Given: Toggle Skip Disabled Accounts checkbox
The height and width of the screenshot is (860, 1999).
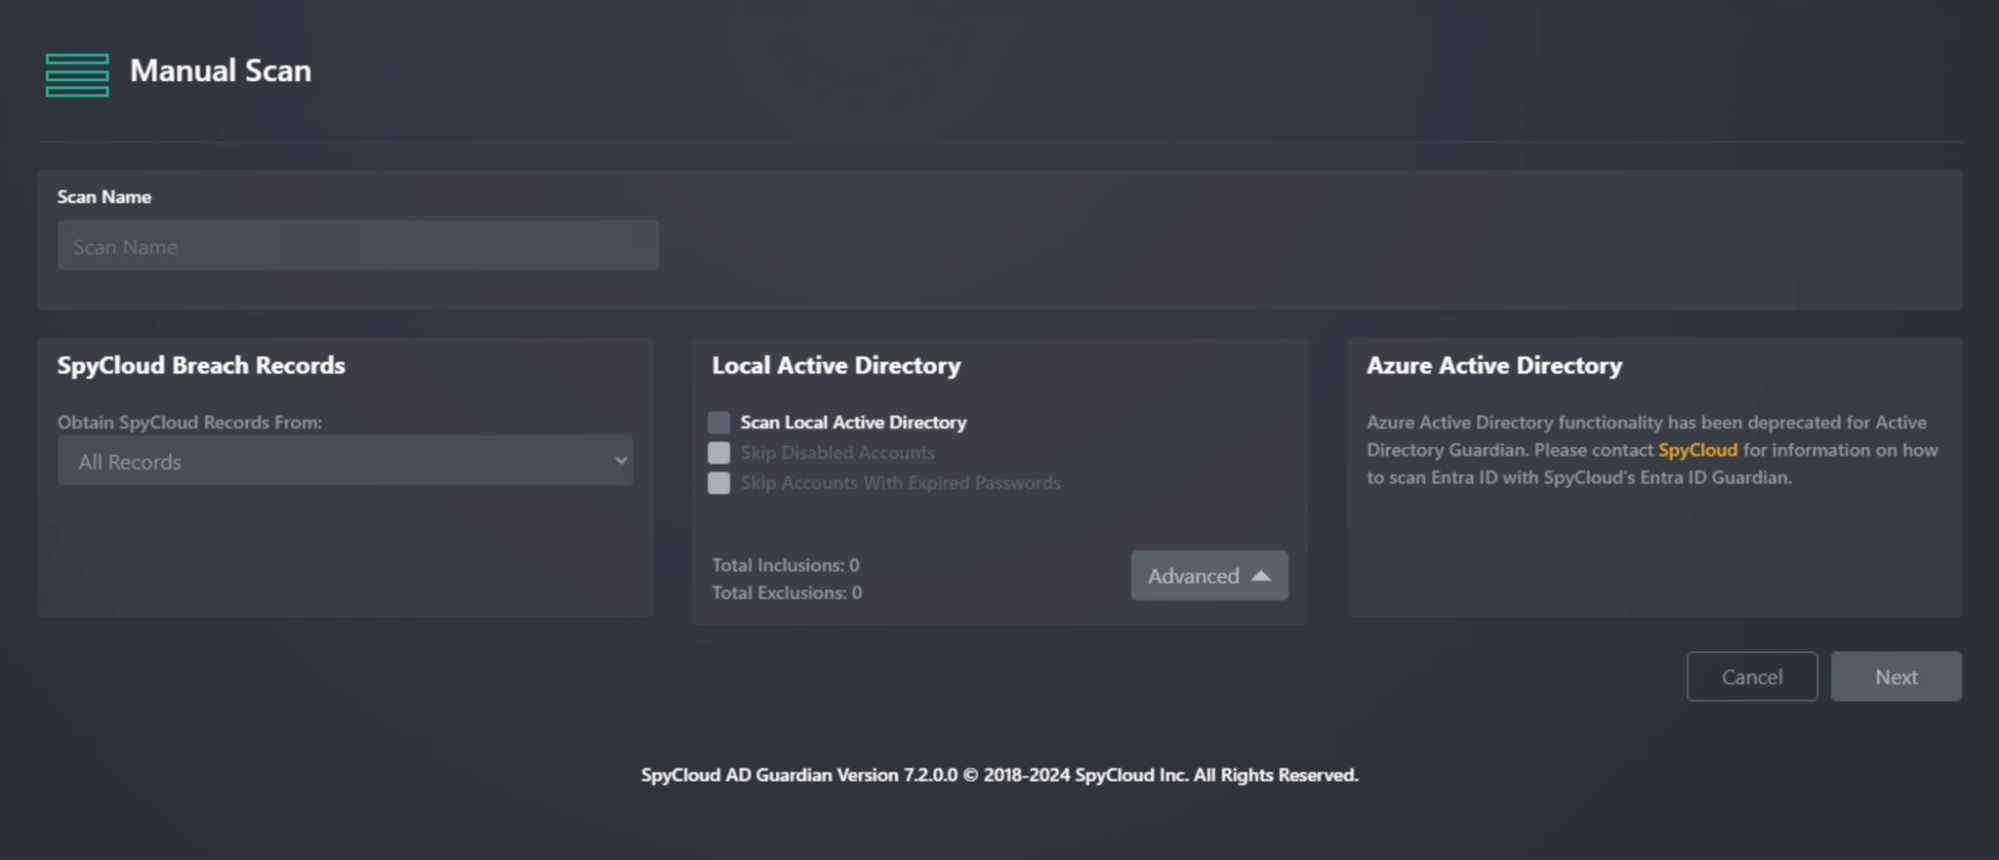Looking at the screenshot, I should click(x=719, y=452).
